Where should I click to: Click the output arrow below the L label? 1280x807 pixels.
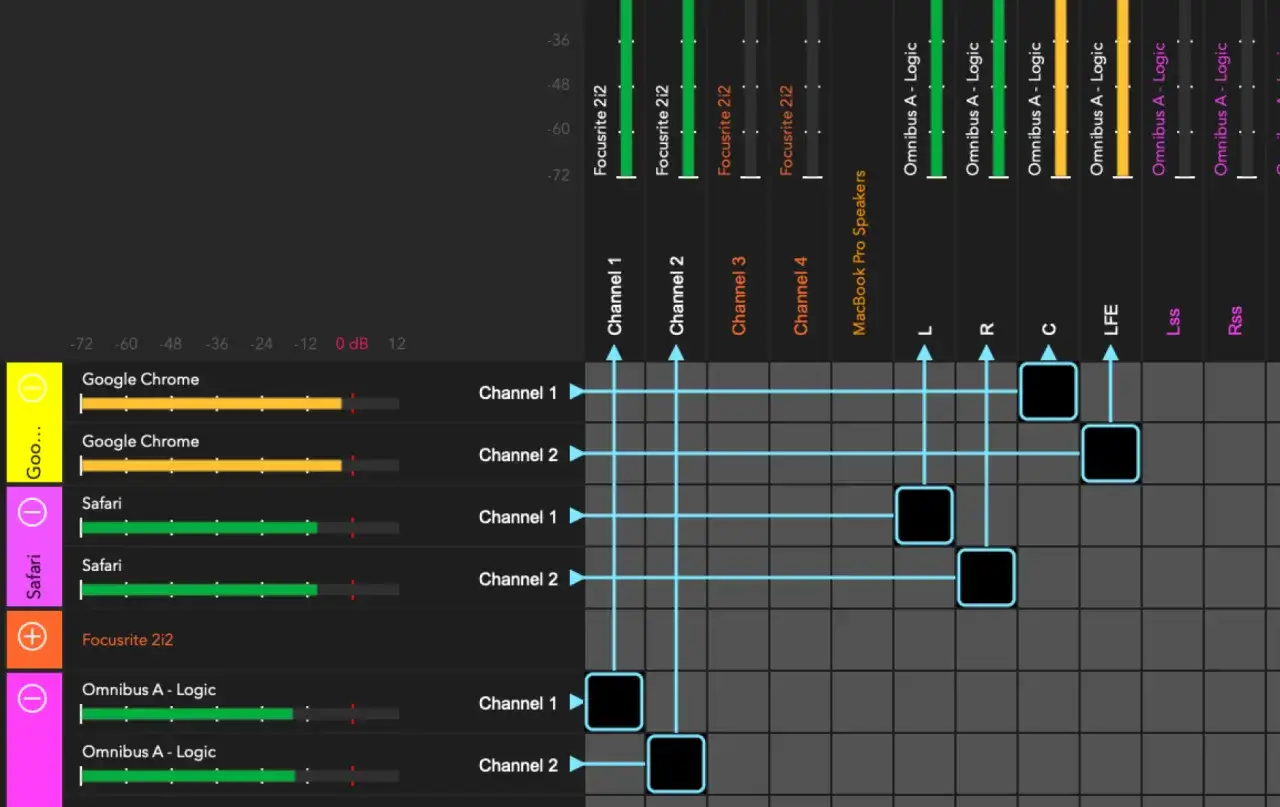(x=924, y=352)
